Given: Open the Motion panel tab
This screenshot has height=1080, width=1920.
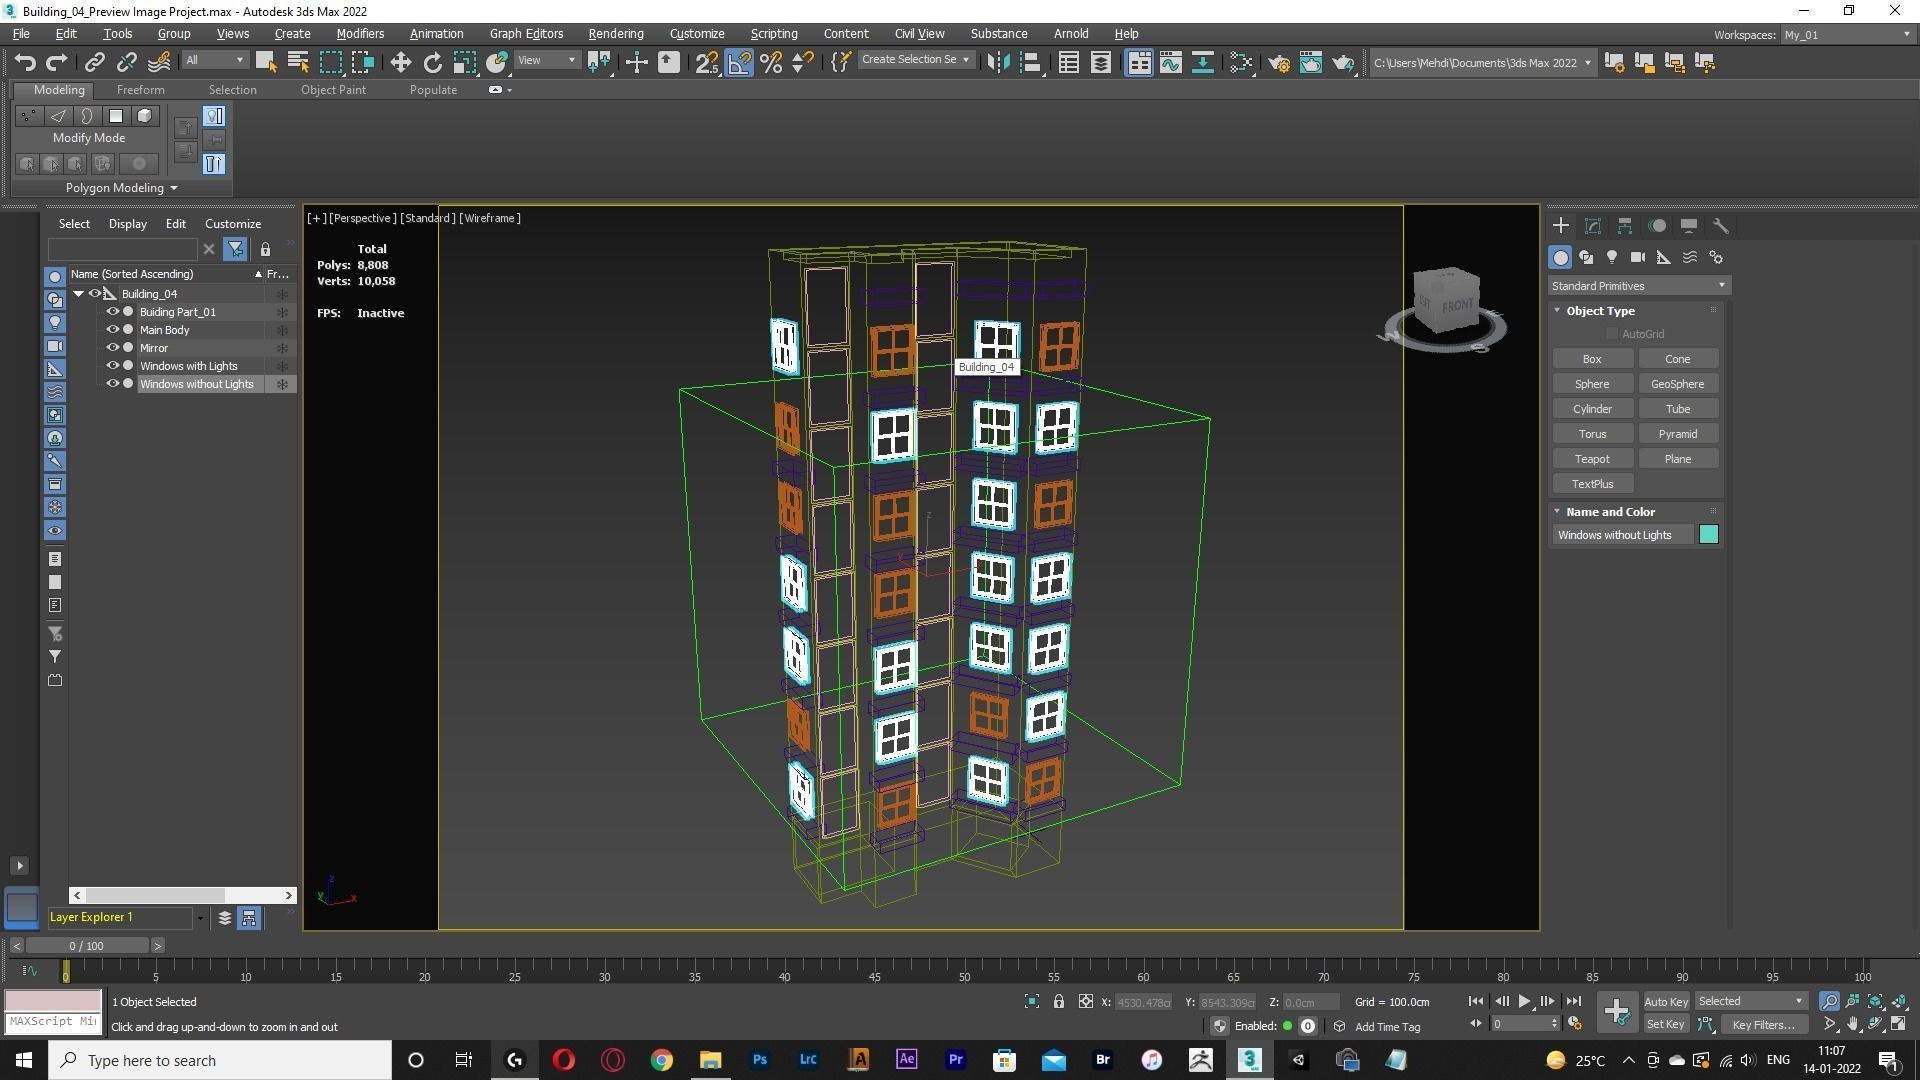Looking at the screenshot, I should tap(1657, 226).
